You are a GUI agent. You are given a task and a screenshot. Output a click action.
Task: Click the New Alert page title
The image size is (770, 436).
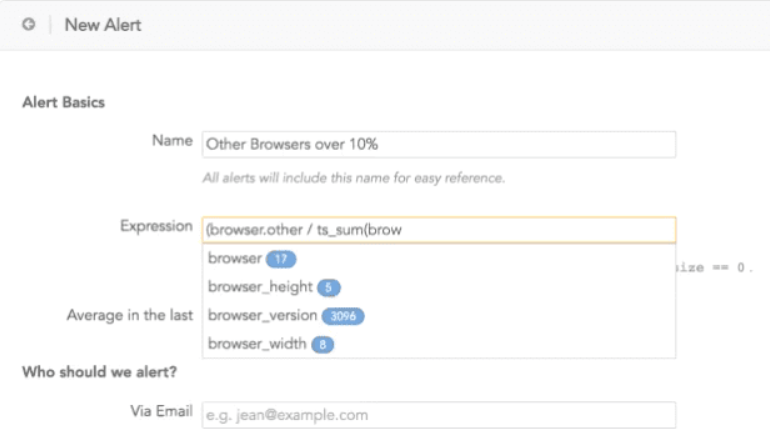tap(103, 25)
